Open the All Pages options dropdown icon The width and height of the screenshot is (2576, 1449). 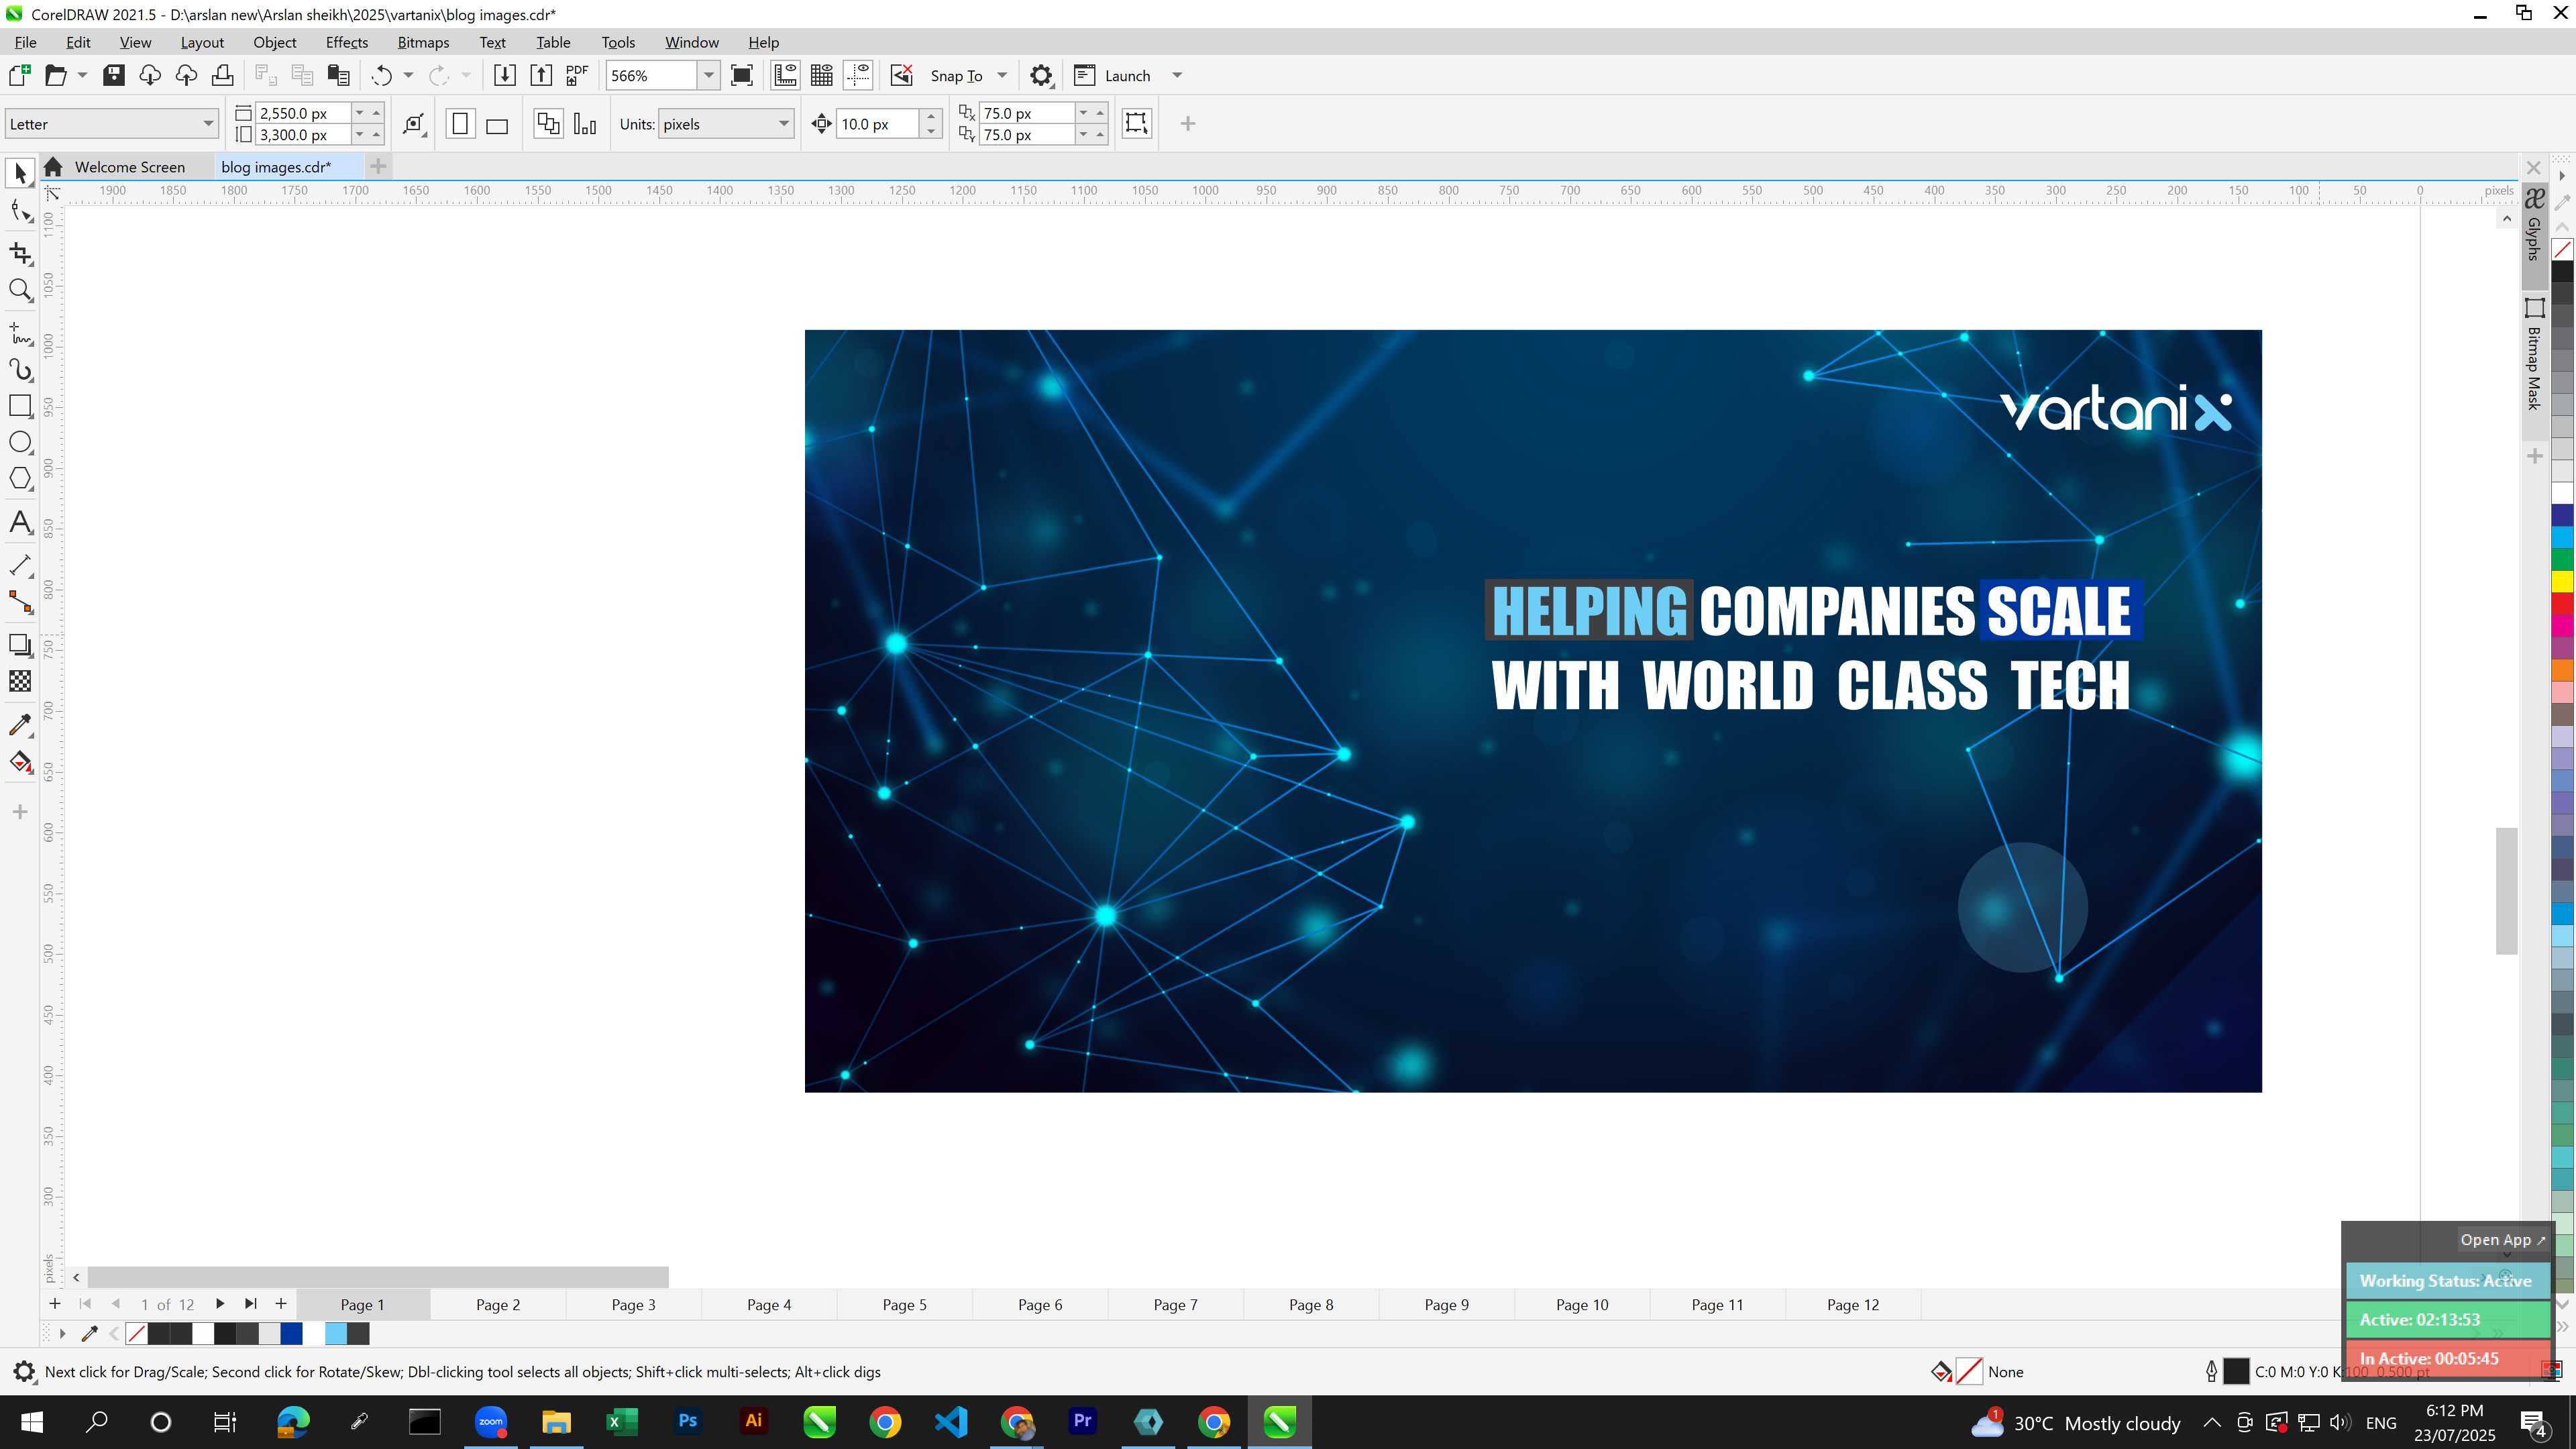coord(414,124)
